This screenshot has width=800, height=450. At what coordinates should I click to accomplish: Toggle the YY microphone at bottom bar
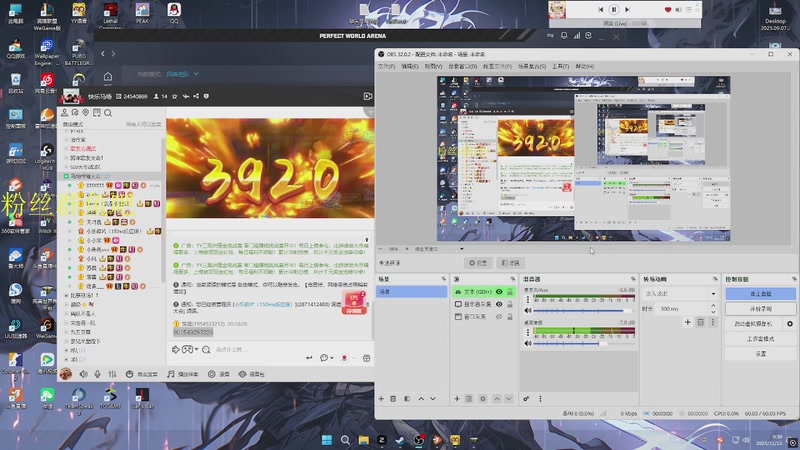98,374
